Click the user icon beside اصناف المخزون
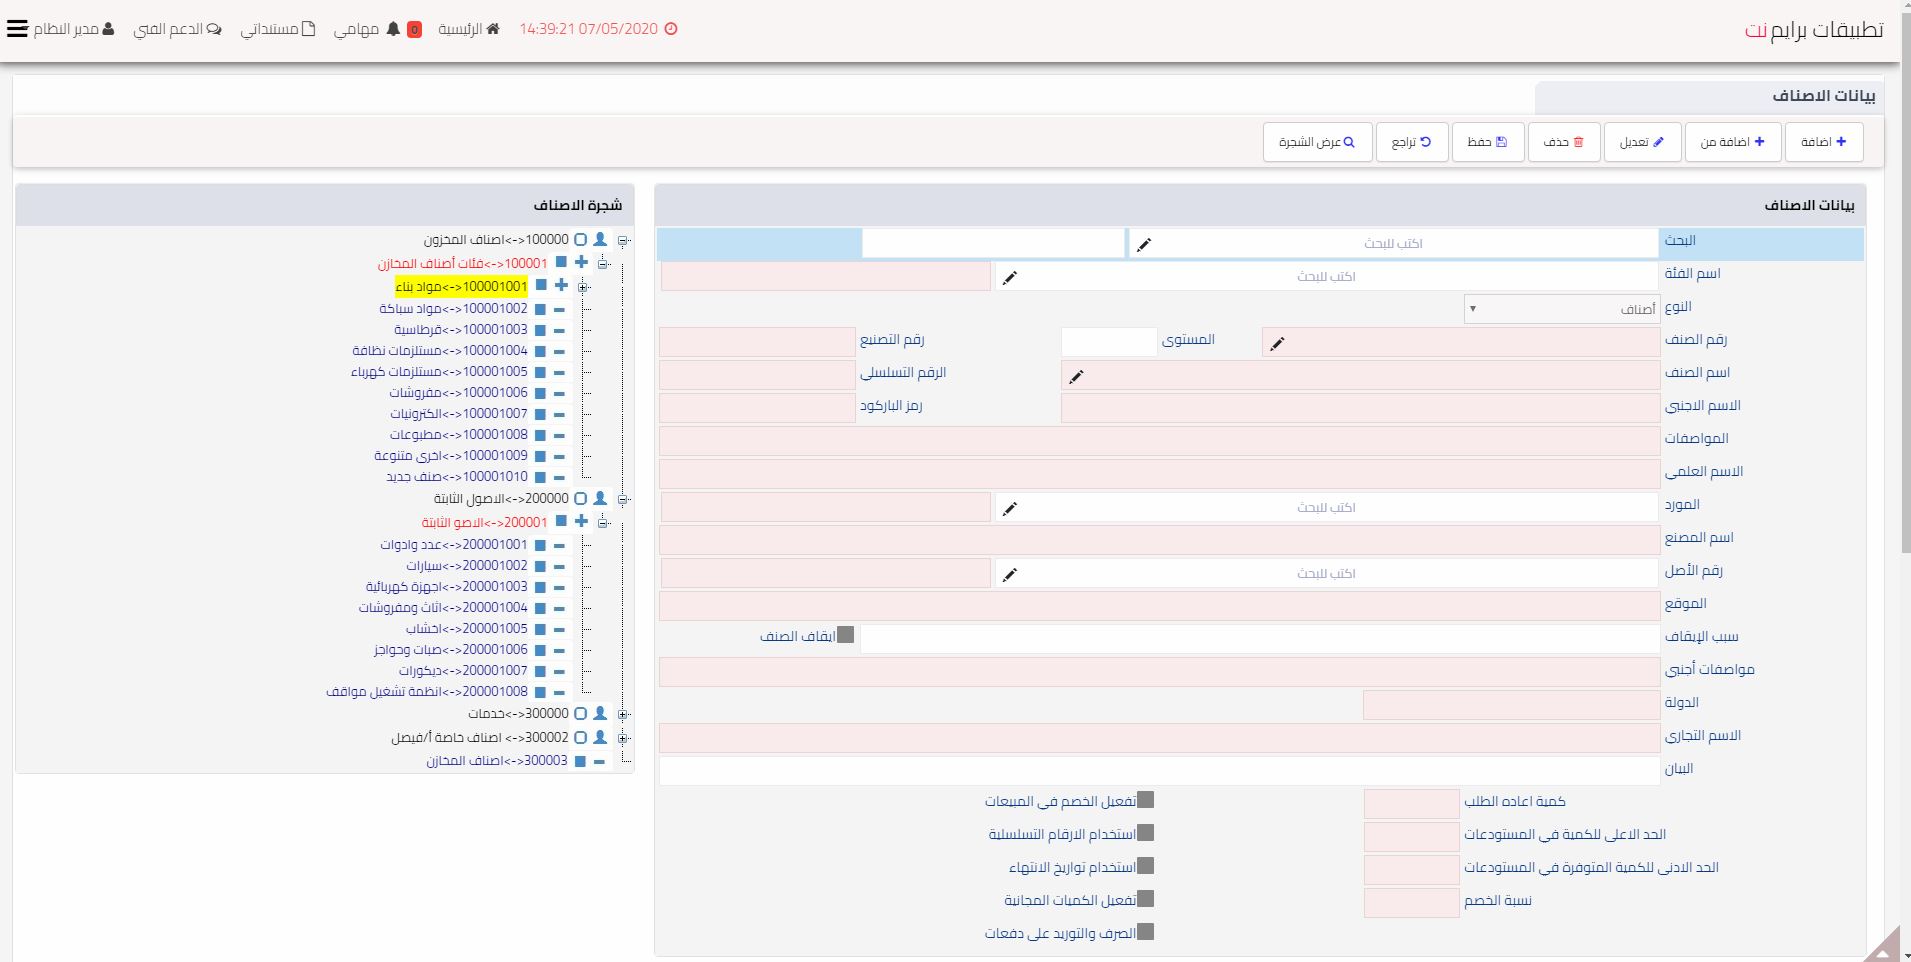The image size is (1911, 962). click(x=600, y=240)
